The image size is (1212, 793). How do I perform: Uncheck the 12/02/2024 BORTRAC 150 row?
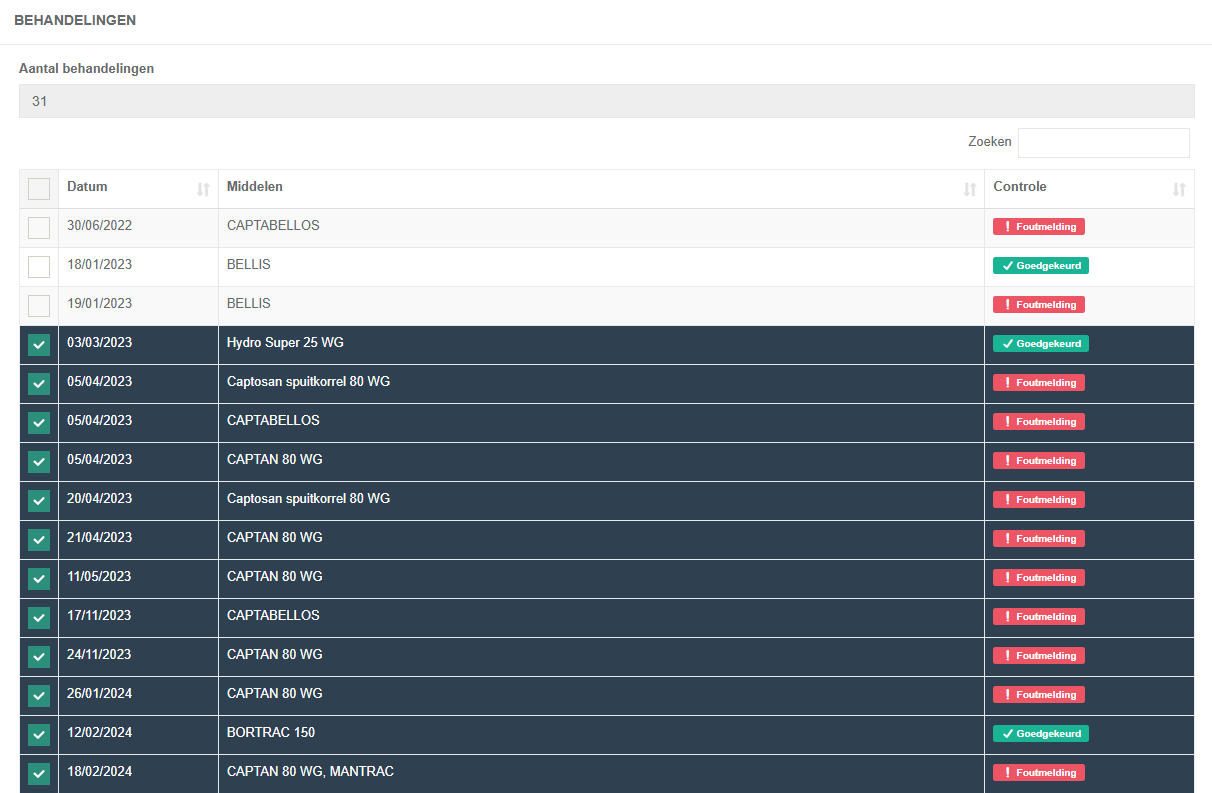39,735
